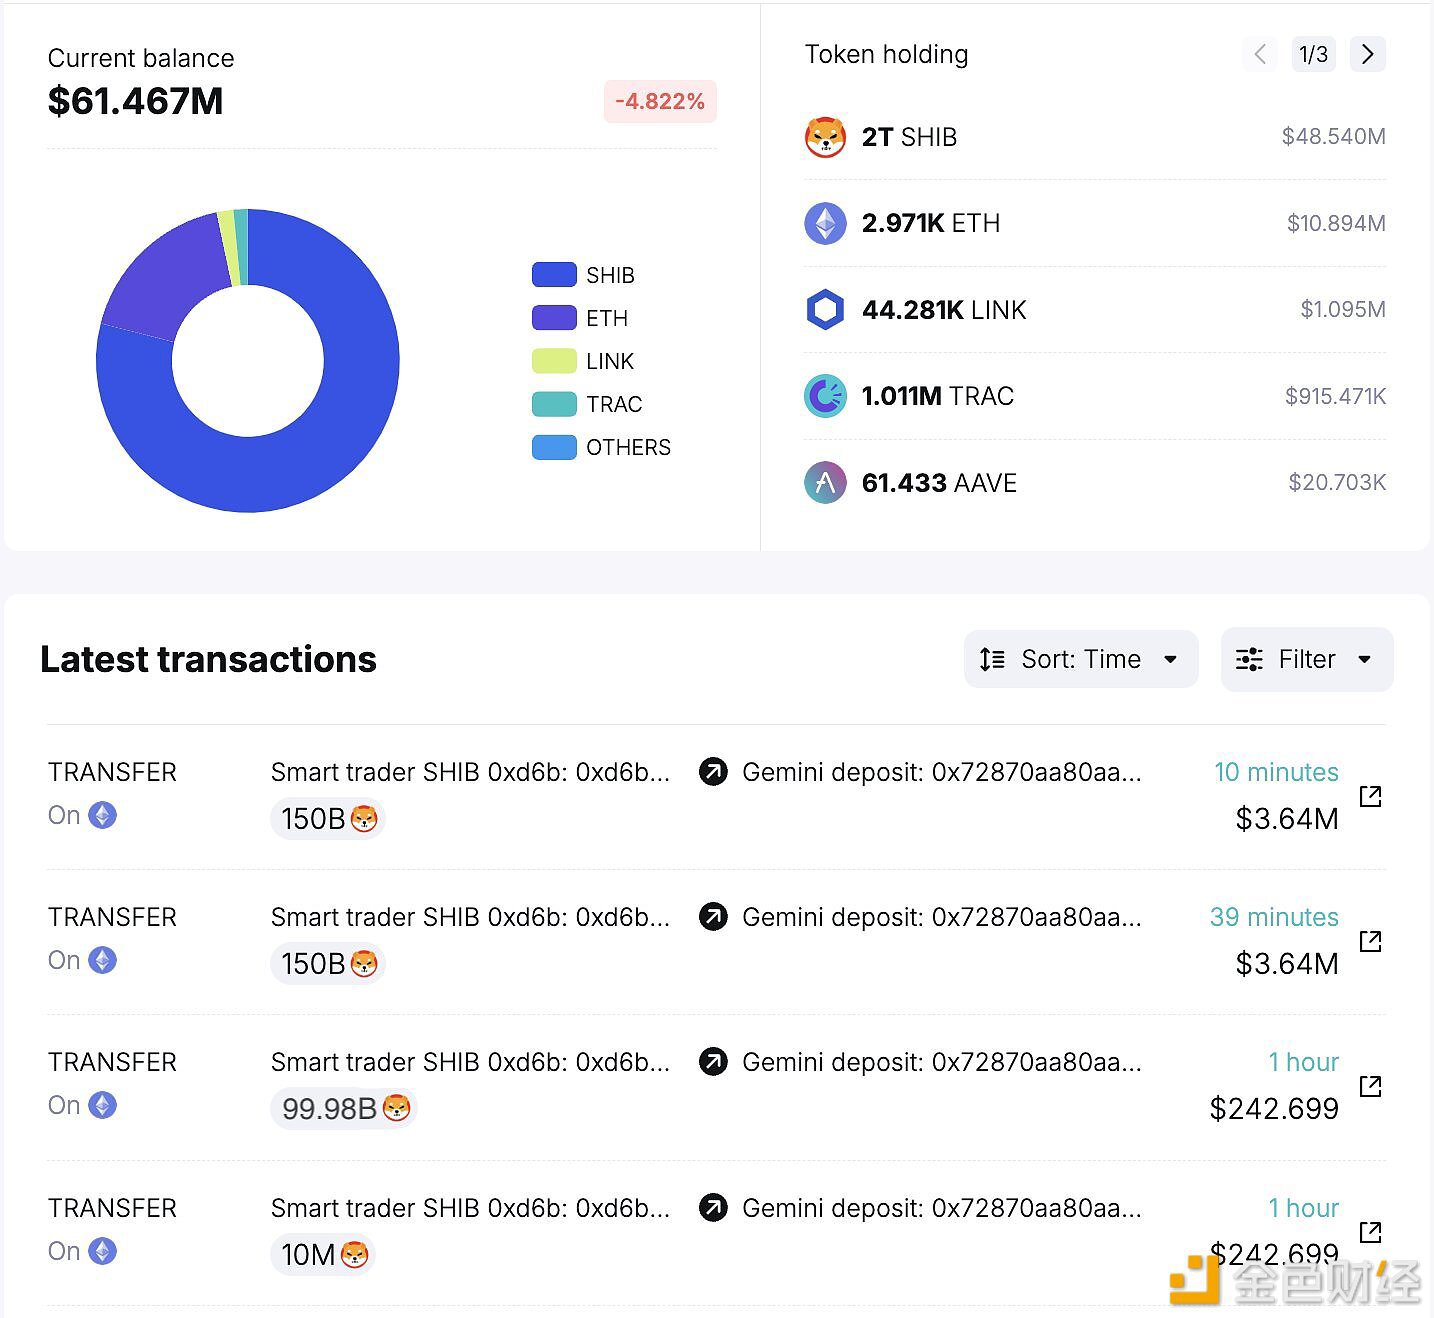Open external link for 10 minutes transaction
1434x1318 pixels.
1370,796
